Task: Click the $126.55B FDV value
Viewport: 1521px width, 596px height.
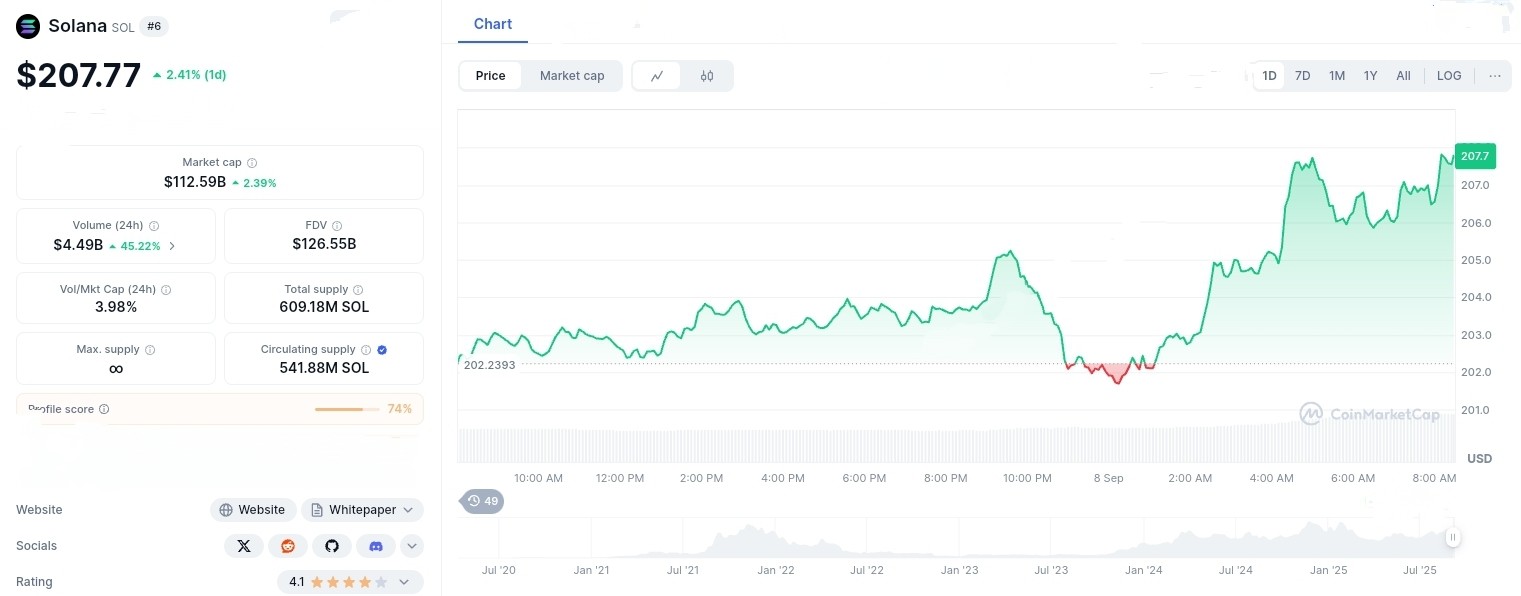Action: click(324, 244)
